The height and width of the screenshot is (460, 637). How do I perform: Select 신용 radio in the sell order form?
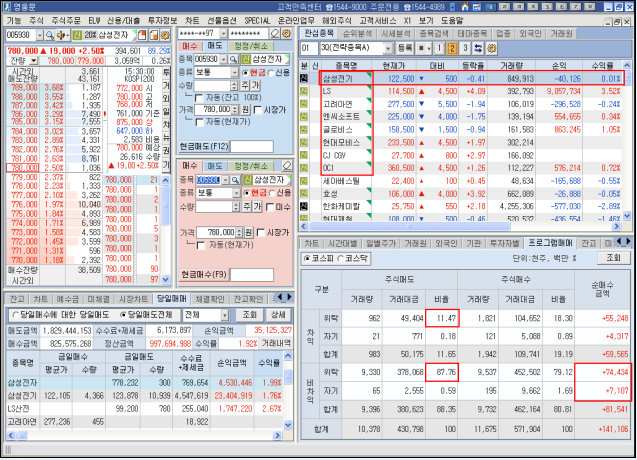(271, 73)
